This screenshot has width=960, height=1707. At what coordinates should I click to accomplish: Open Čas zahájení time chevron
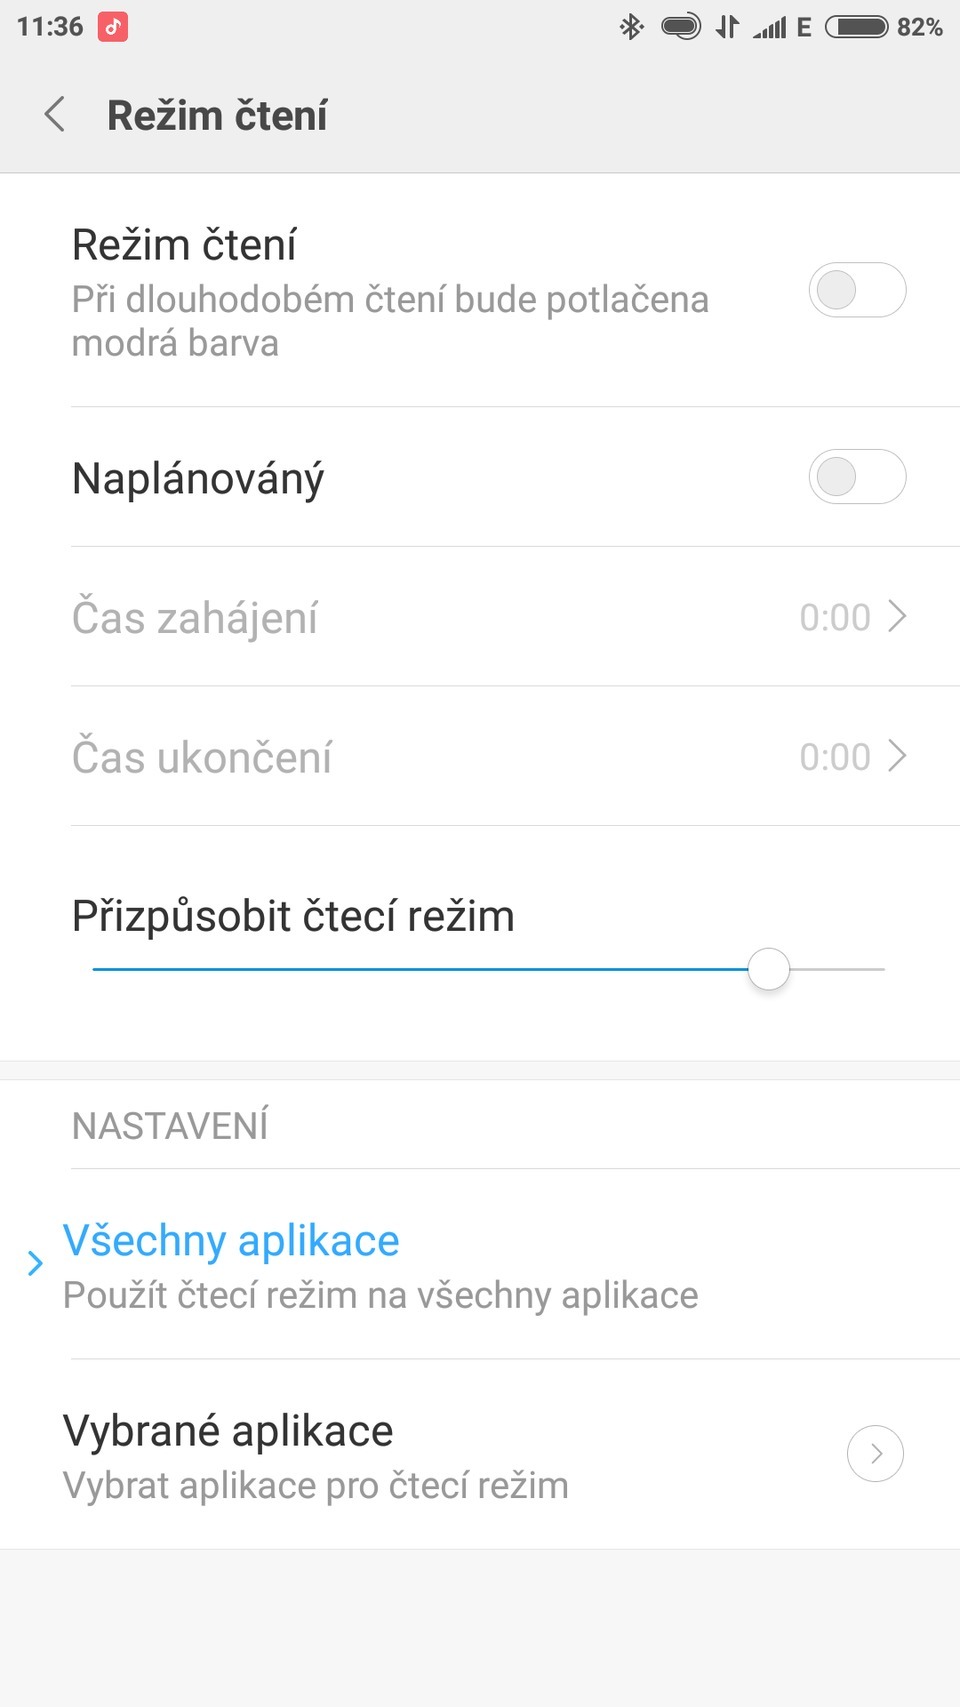(x=897, y=617)
